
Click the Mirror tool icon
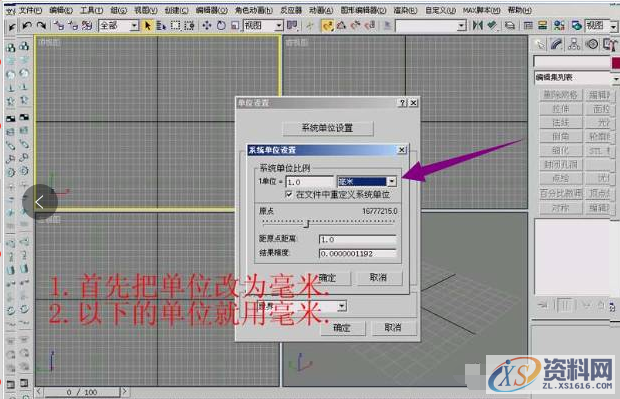[478, 26]
